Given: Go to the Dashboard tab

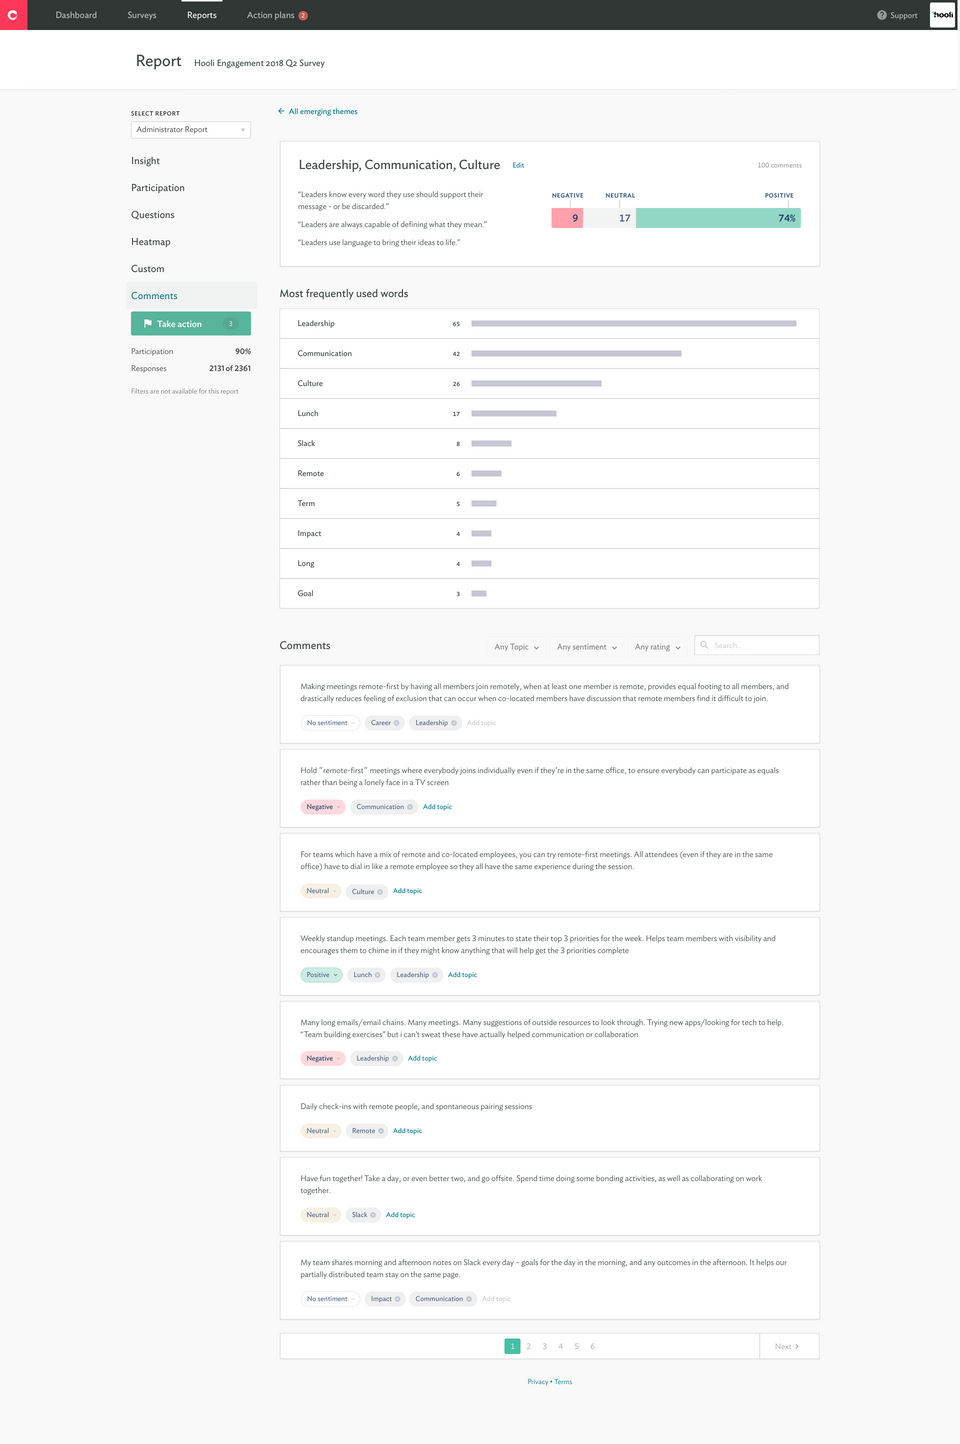Looking at the screenshot, I should pos(76,15).
